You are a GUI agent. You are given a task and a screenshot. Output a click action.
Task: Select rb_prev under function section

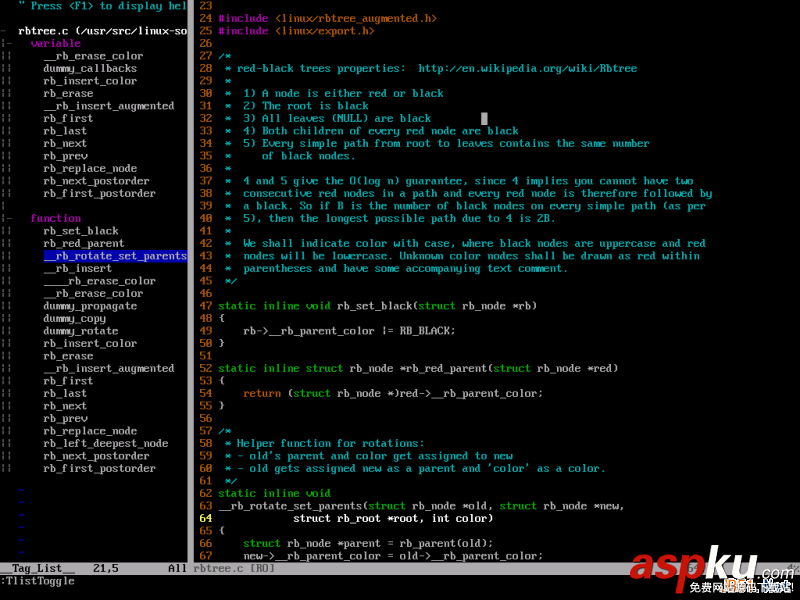[65, 418]
